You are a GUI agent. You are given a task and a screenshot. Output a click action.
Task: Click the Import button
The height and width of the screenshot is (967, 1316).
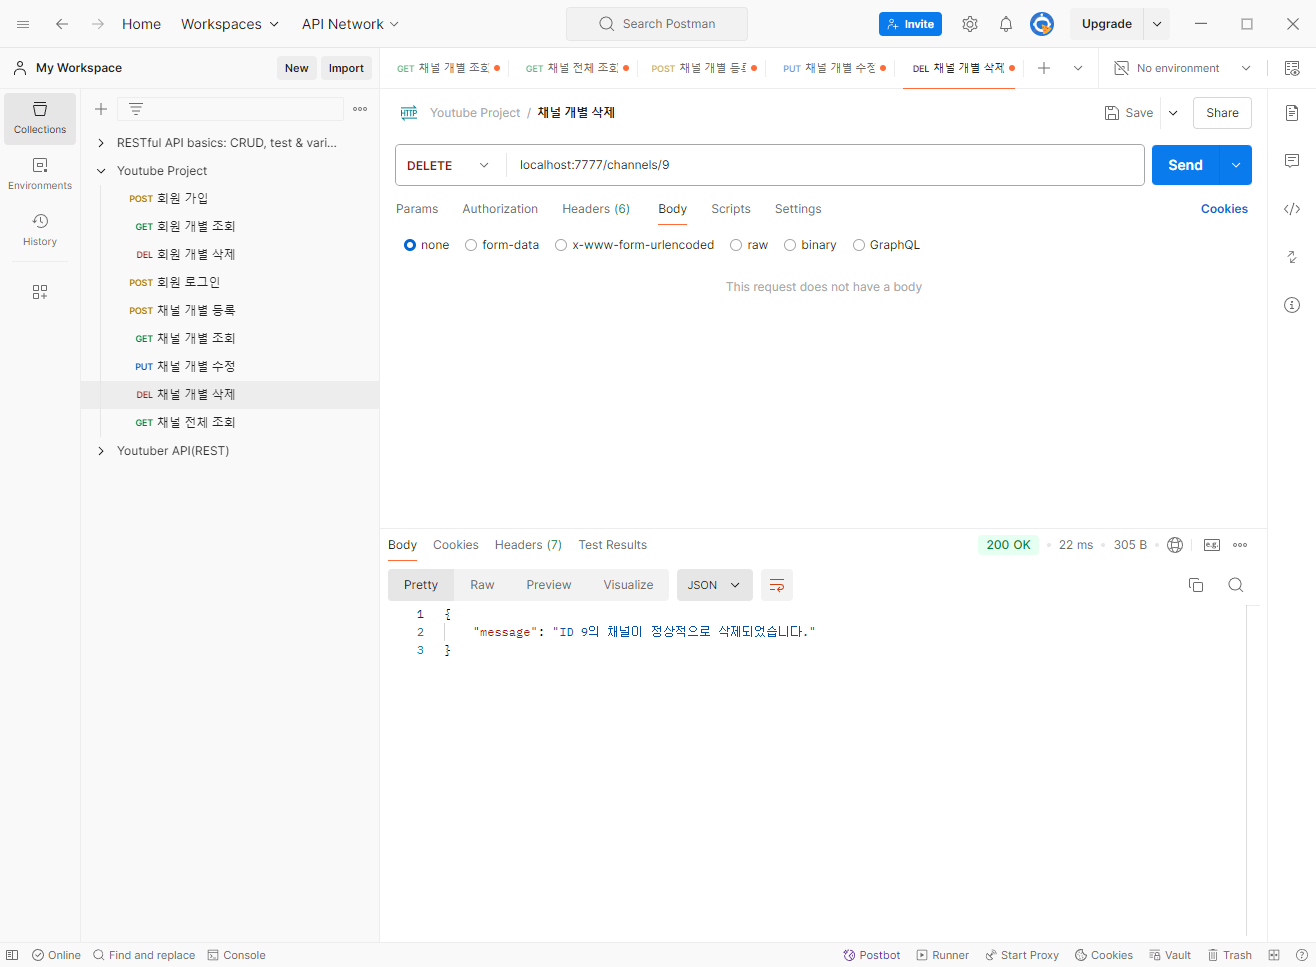346,68
